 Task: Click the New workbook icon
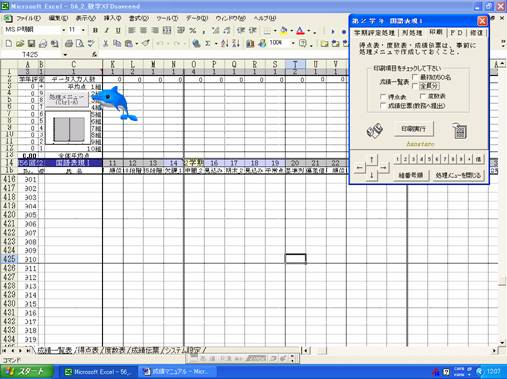point(9,43)
